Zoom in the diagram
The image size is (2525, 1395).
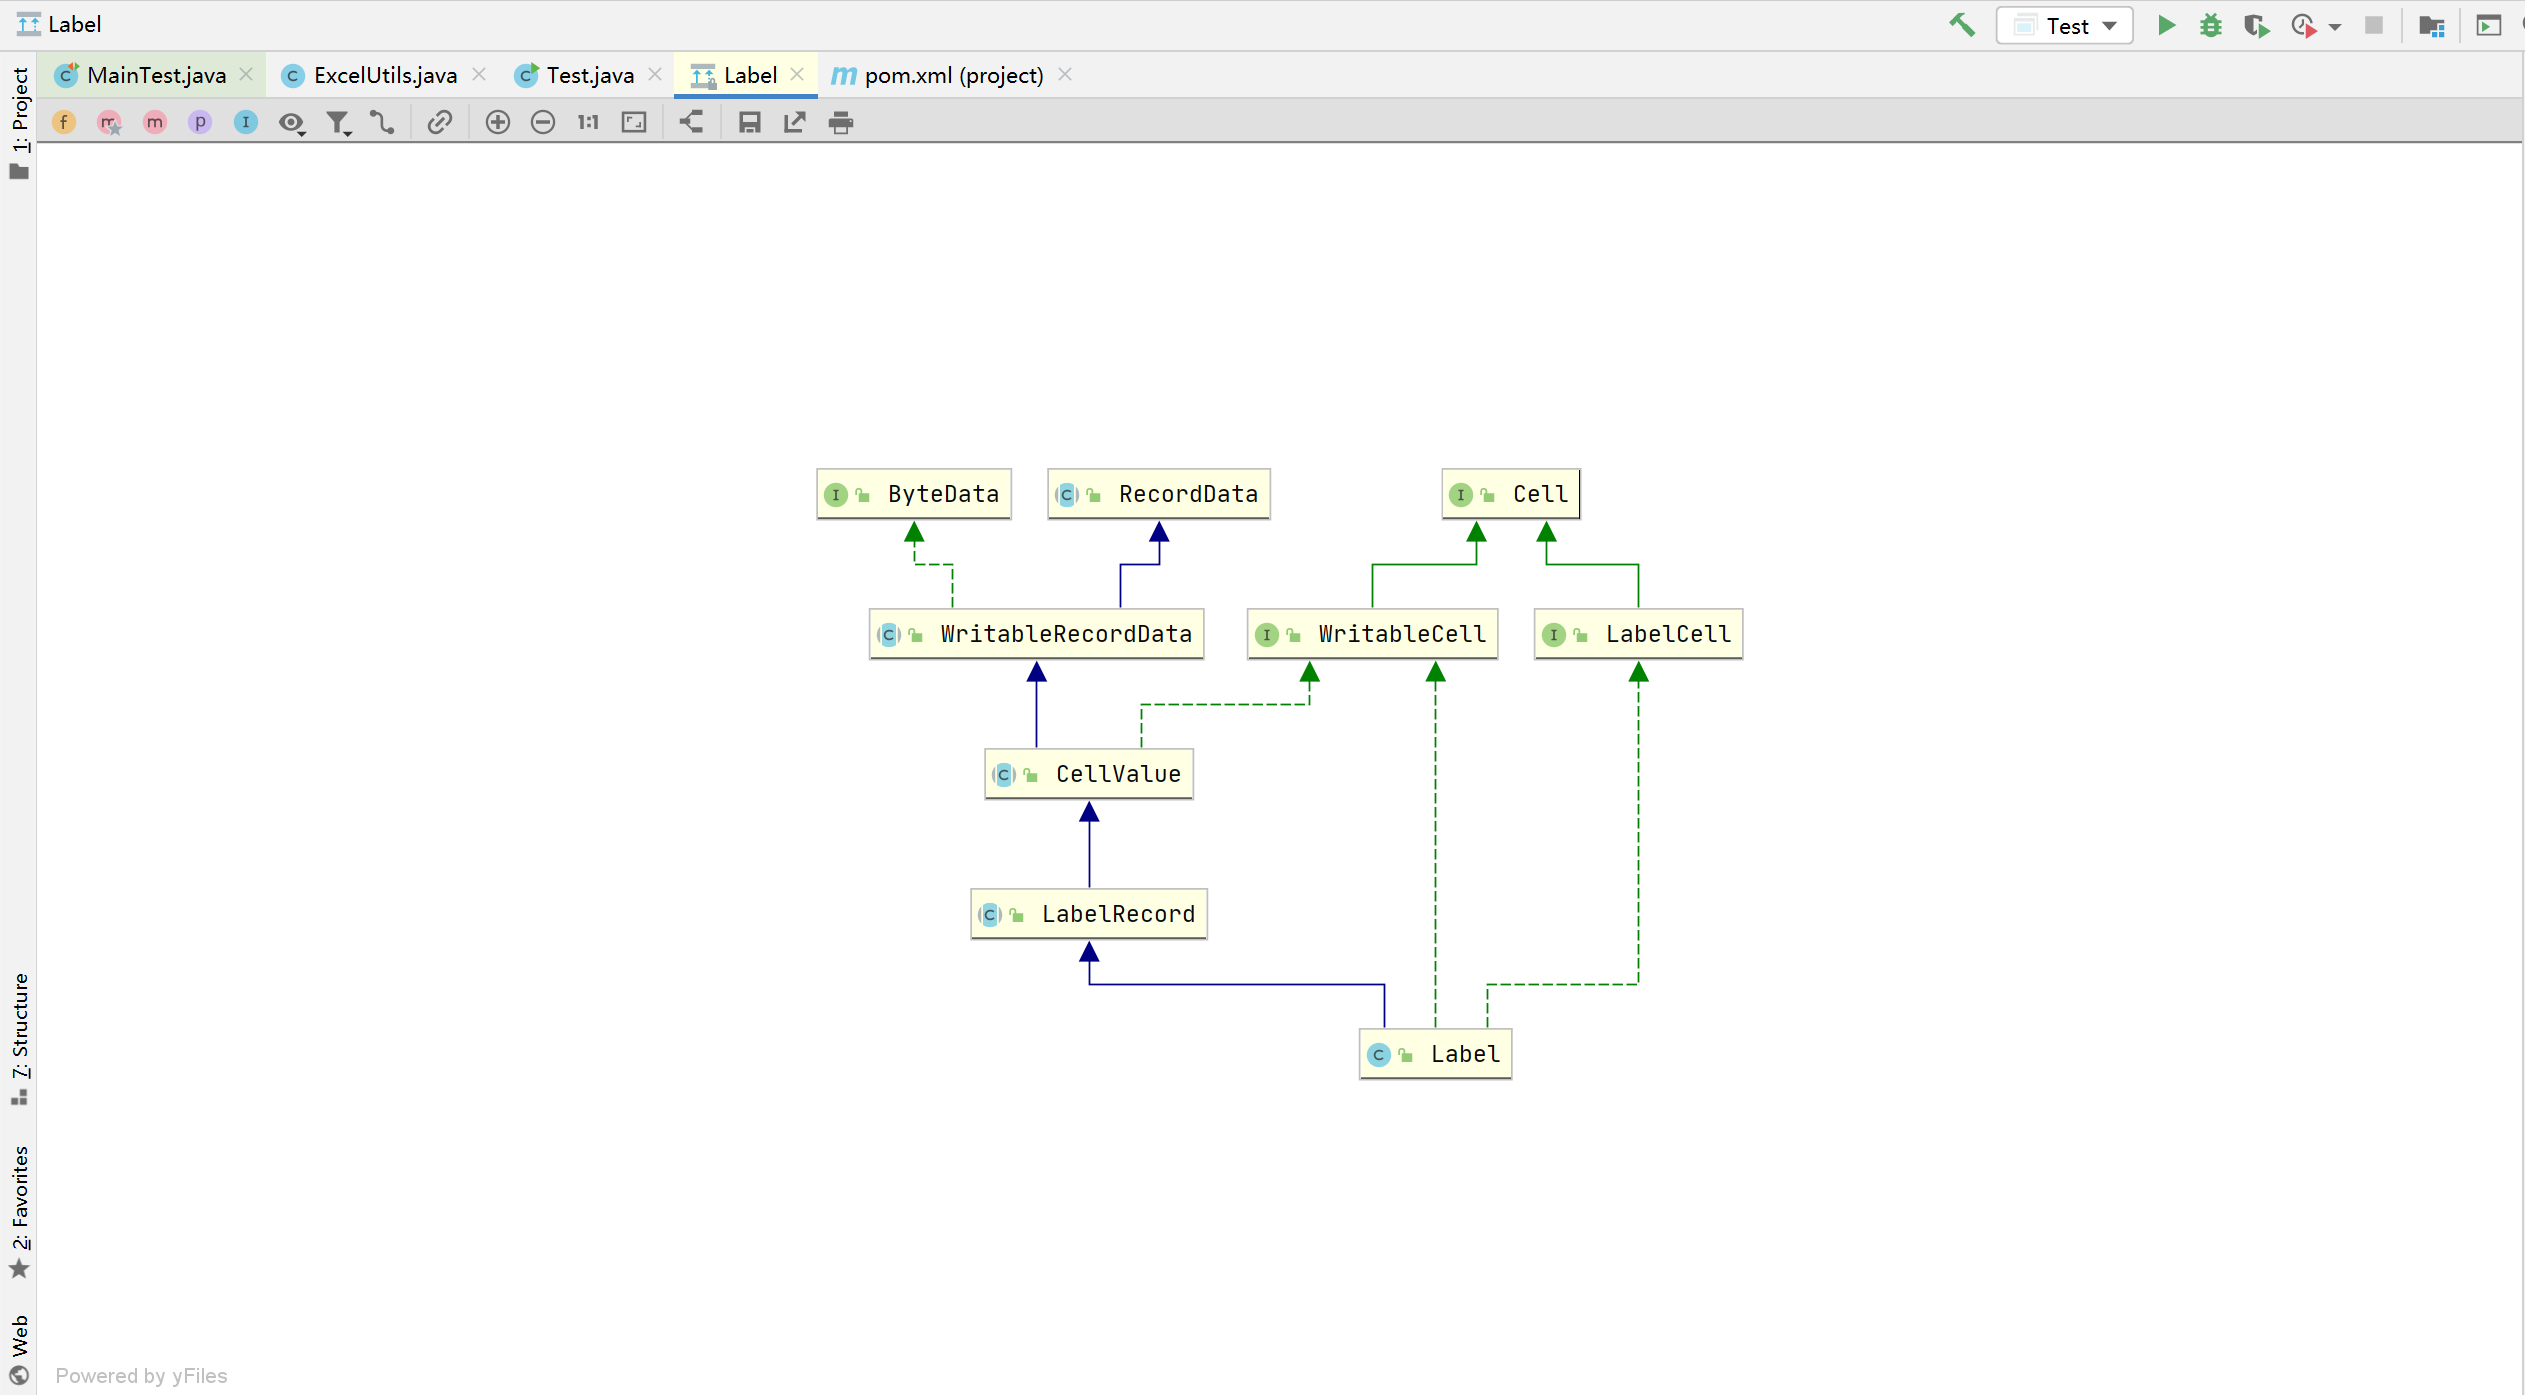(x=497, y=122)
